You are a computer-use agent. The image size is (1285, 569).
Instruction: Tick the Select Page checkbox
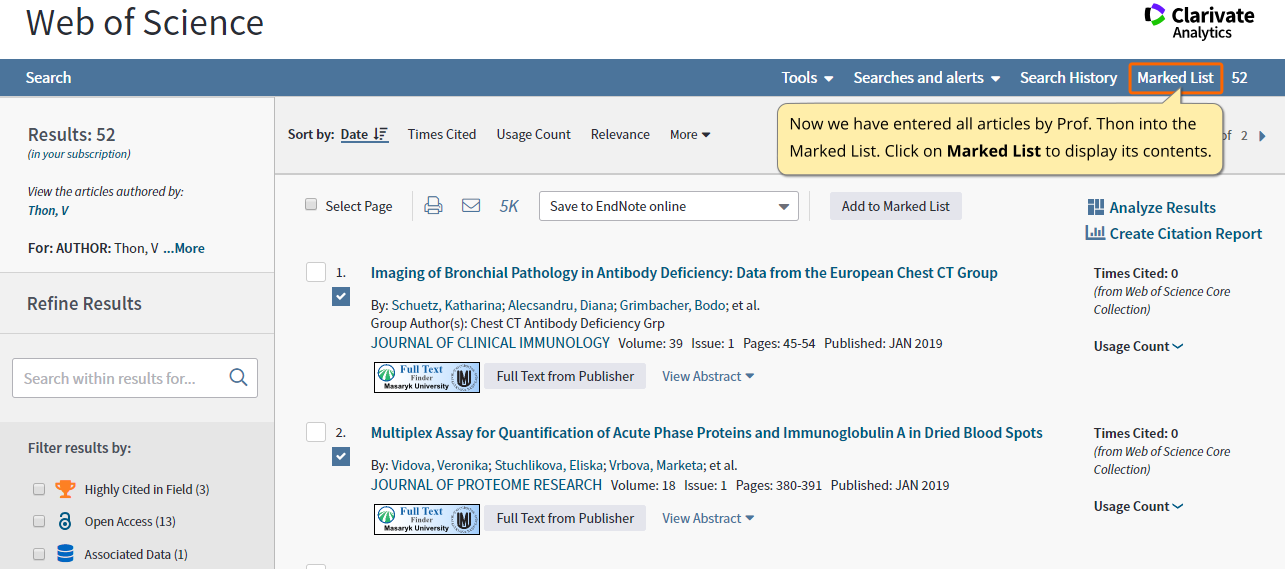click(311, 205)
